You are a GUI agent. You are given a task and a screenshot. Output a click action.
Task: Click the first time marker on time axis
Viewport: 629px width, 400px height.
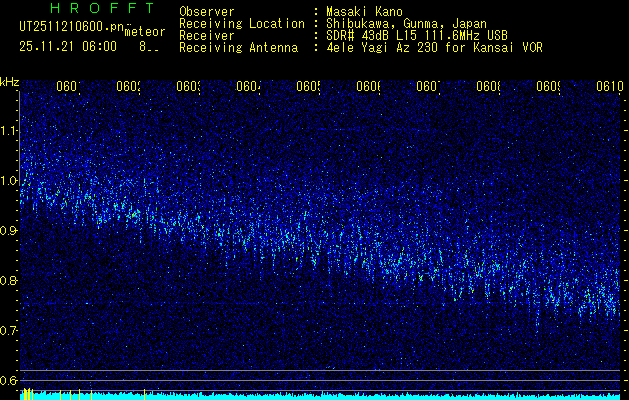click(x=68, y=86)
